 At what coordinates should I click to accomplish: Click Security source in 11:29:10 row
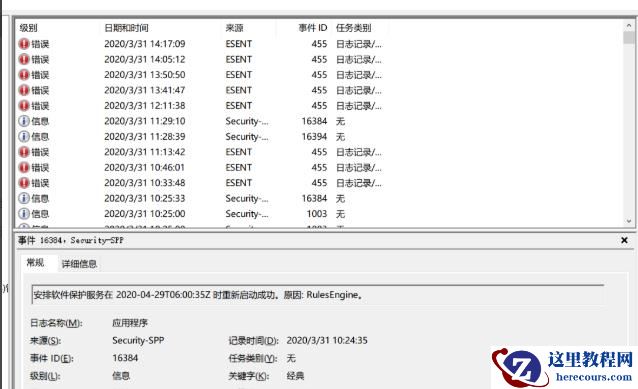point(247,121)
